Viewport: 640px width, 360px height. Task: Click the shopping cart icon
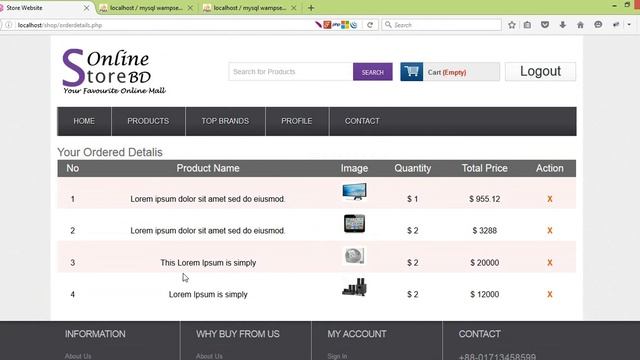coord(411,72)
